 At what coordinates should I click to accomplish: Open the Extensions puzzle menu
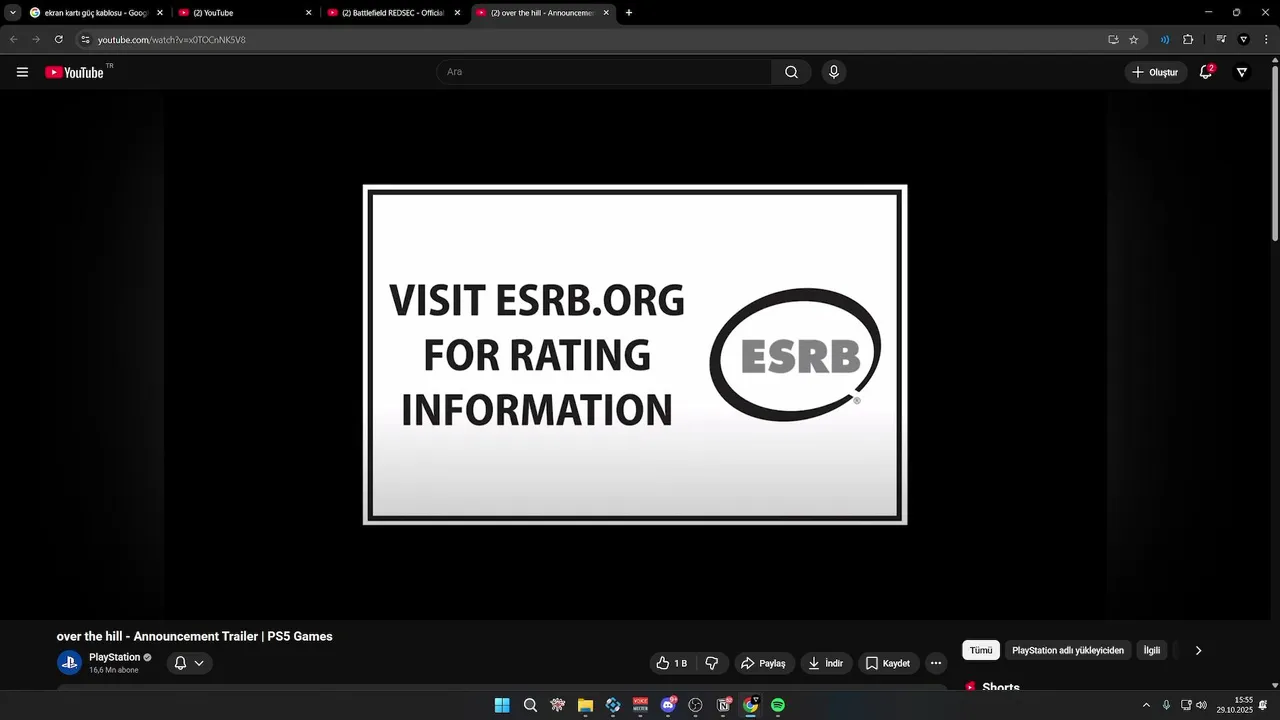pos(1188,40)
